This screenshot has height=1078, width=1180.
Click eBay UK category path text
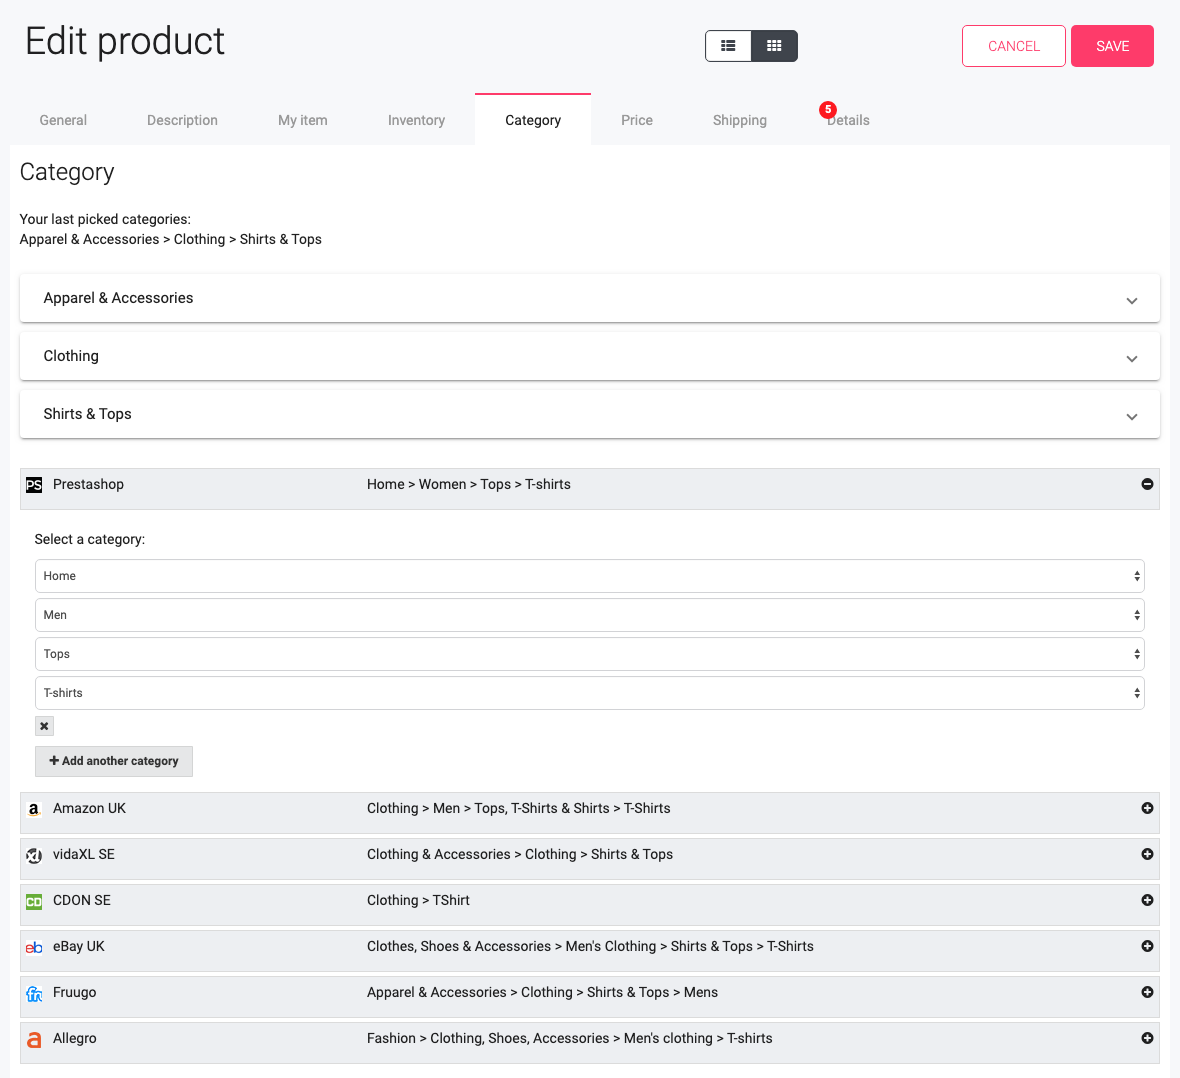(x=590, y=946)
